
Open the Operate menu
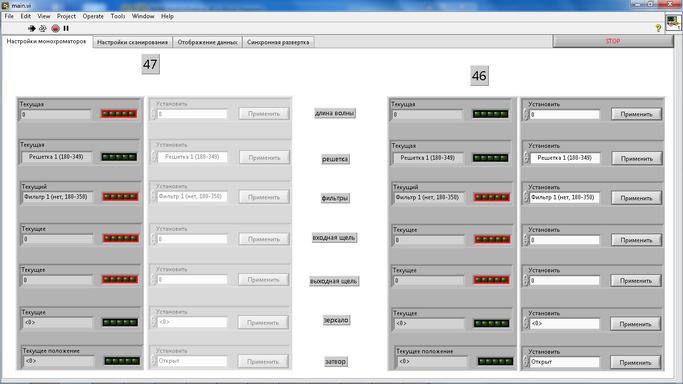tap(93, 16)
